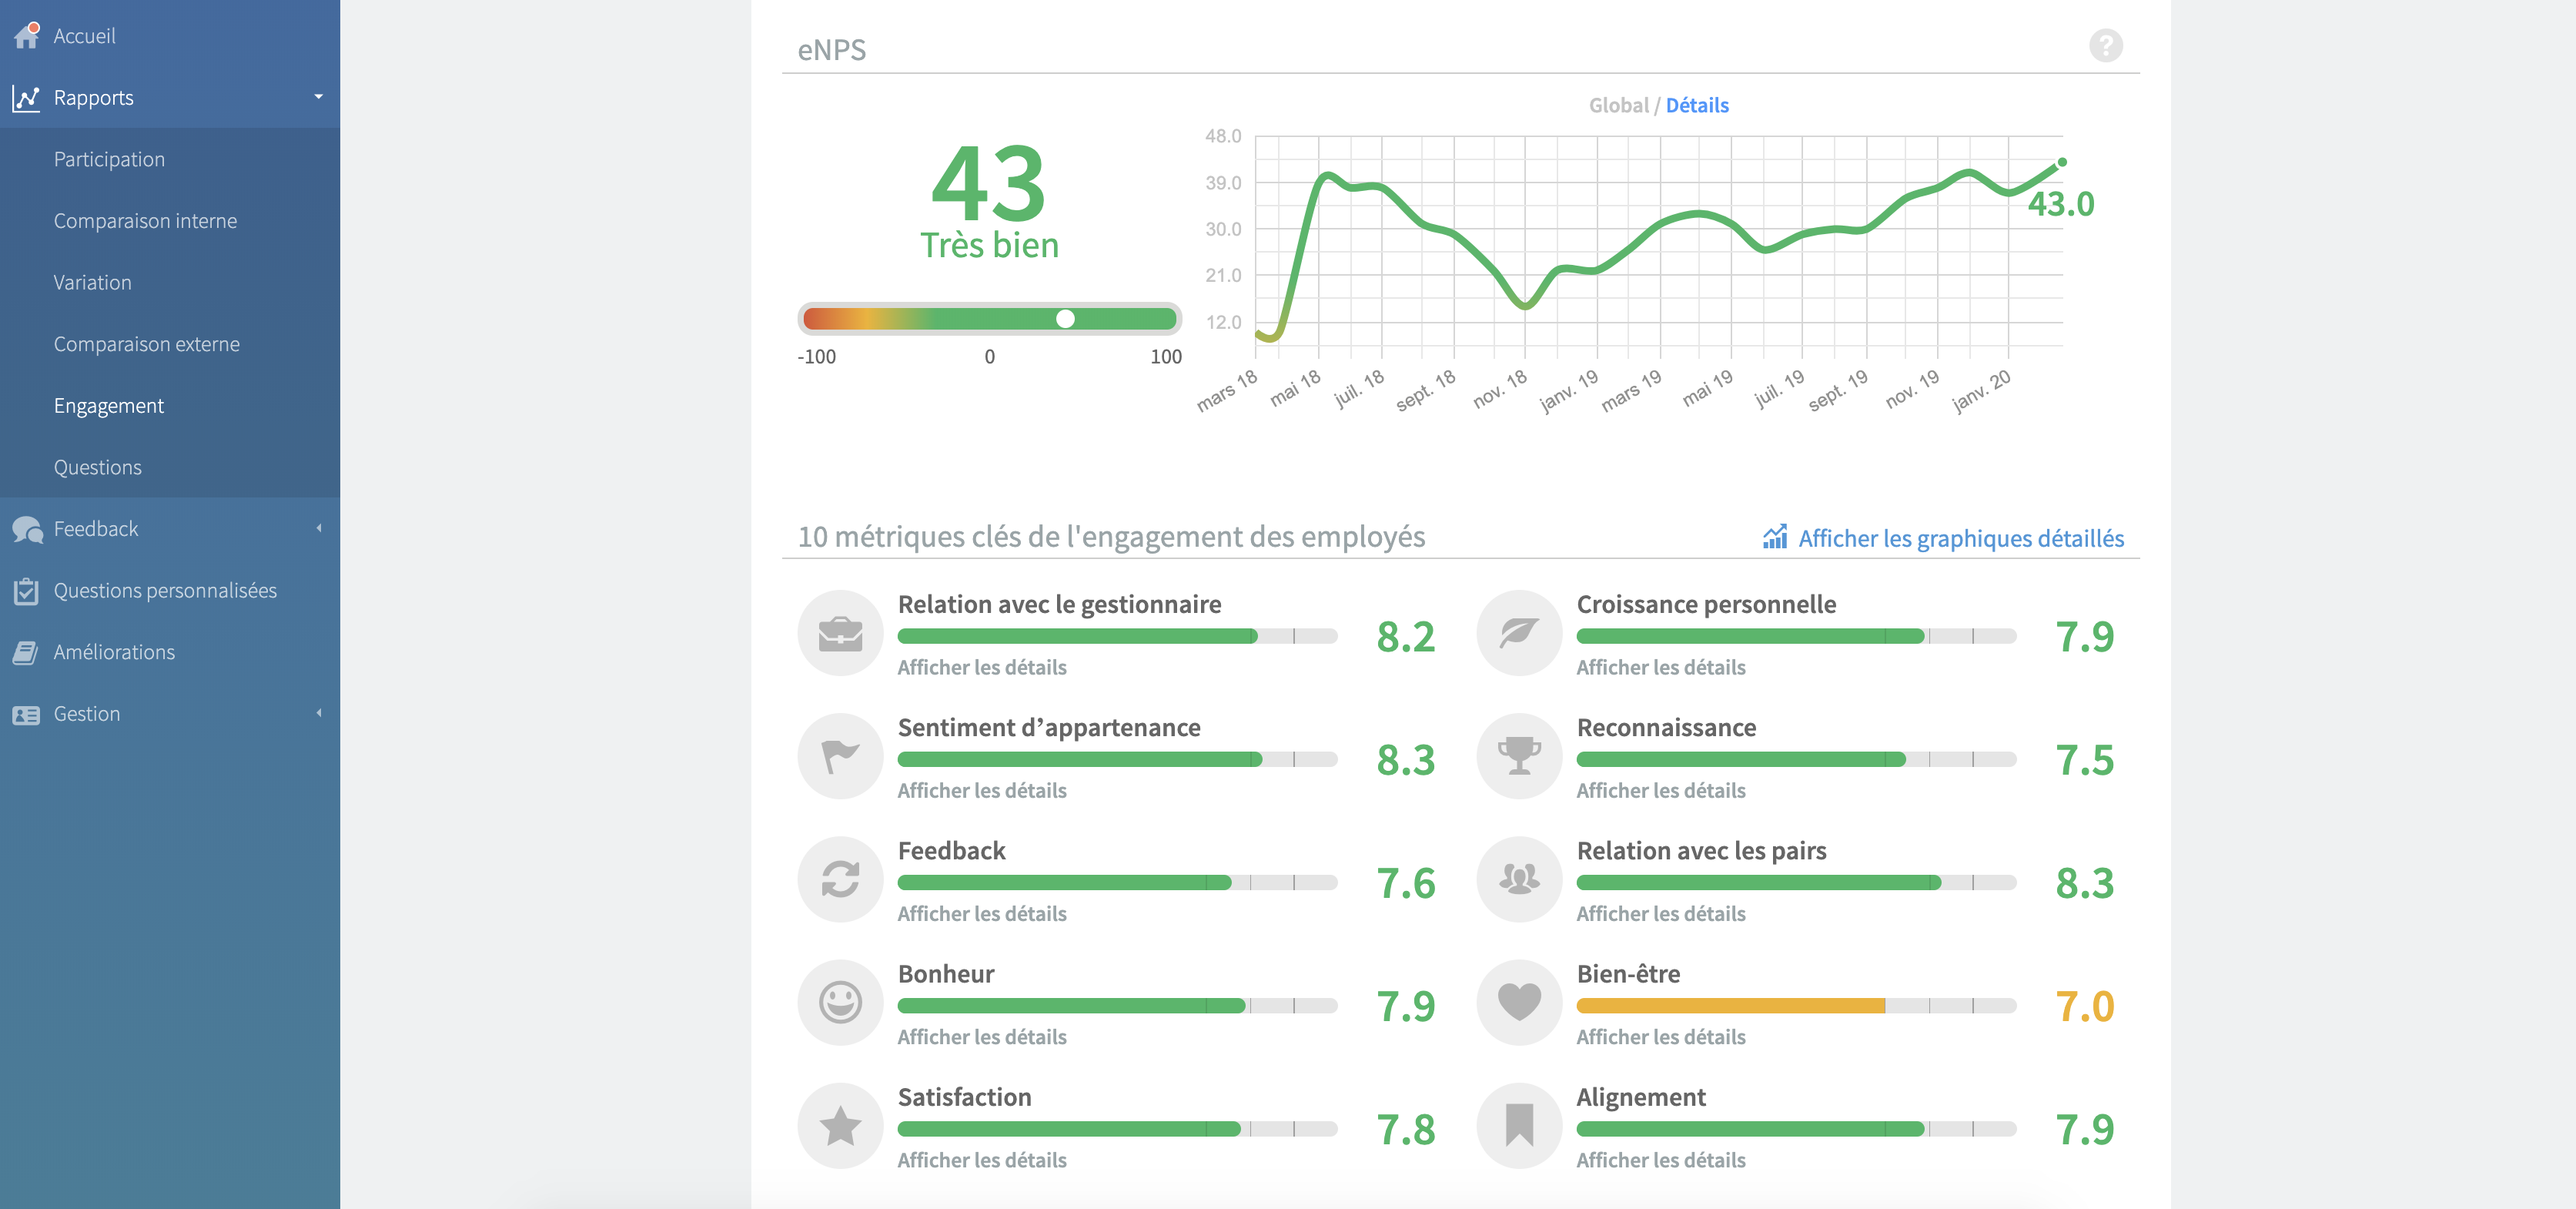Click the star icon for Satisfaction
Image resolution: width=2576 pixels, height=1209 pixels.
coord(840,1126)
